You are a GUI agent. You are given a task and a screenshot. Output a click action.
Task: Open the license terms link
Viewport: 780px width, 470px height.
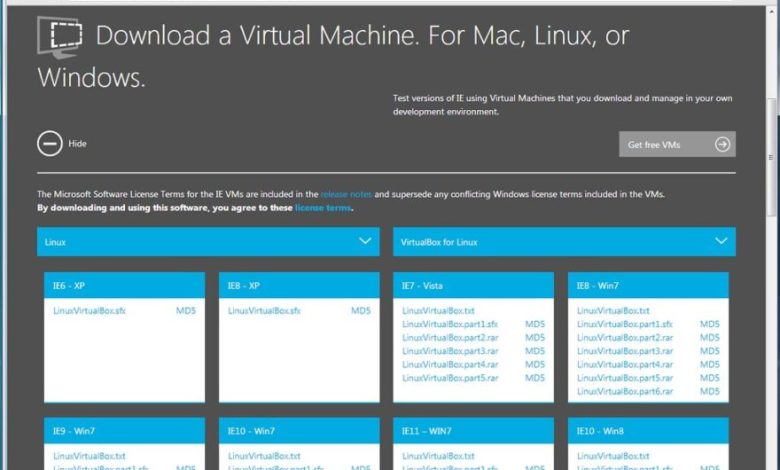point(323,208)
